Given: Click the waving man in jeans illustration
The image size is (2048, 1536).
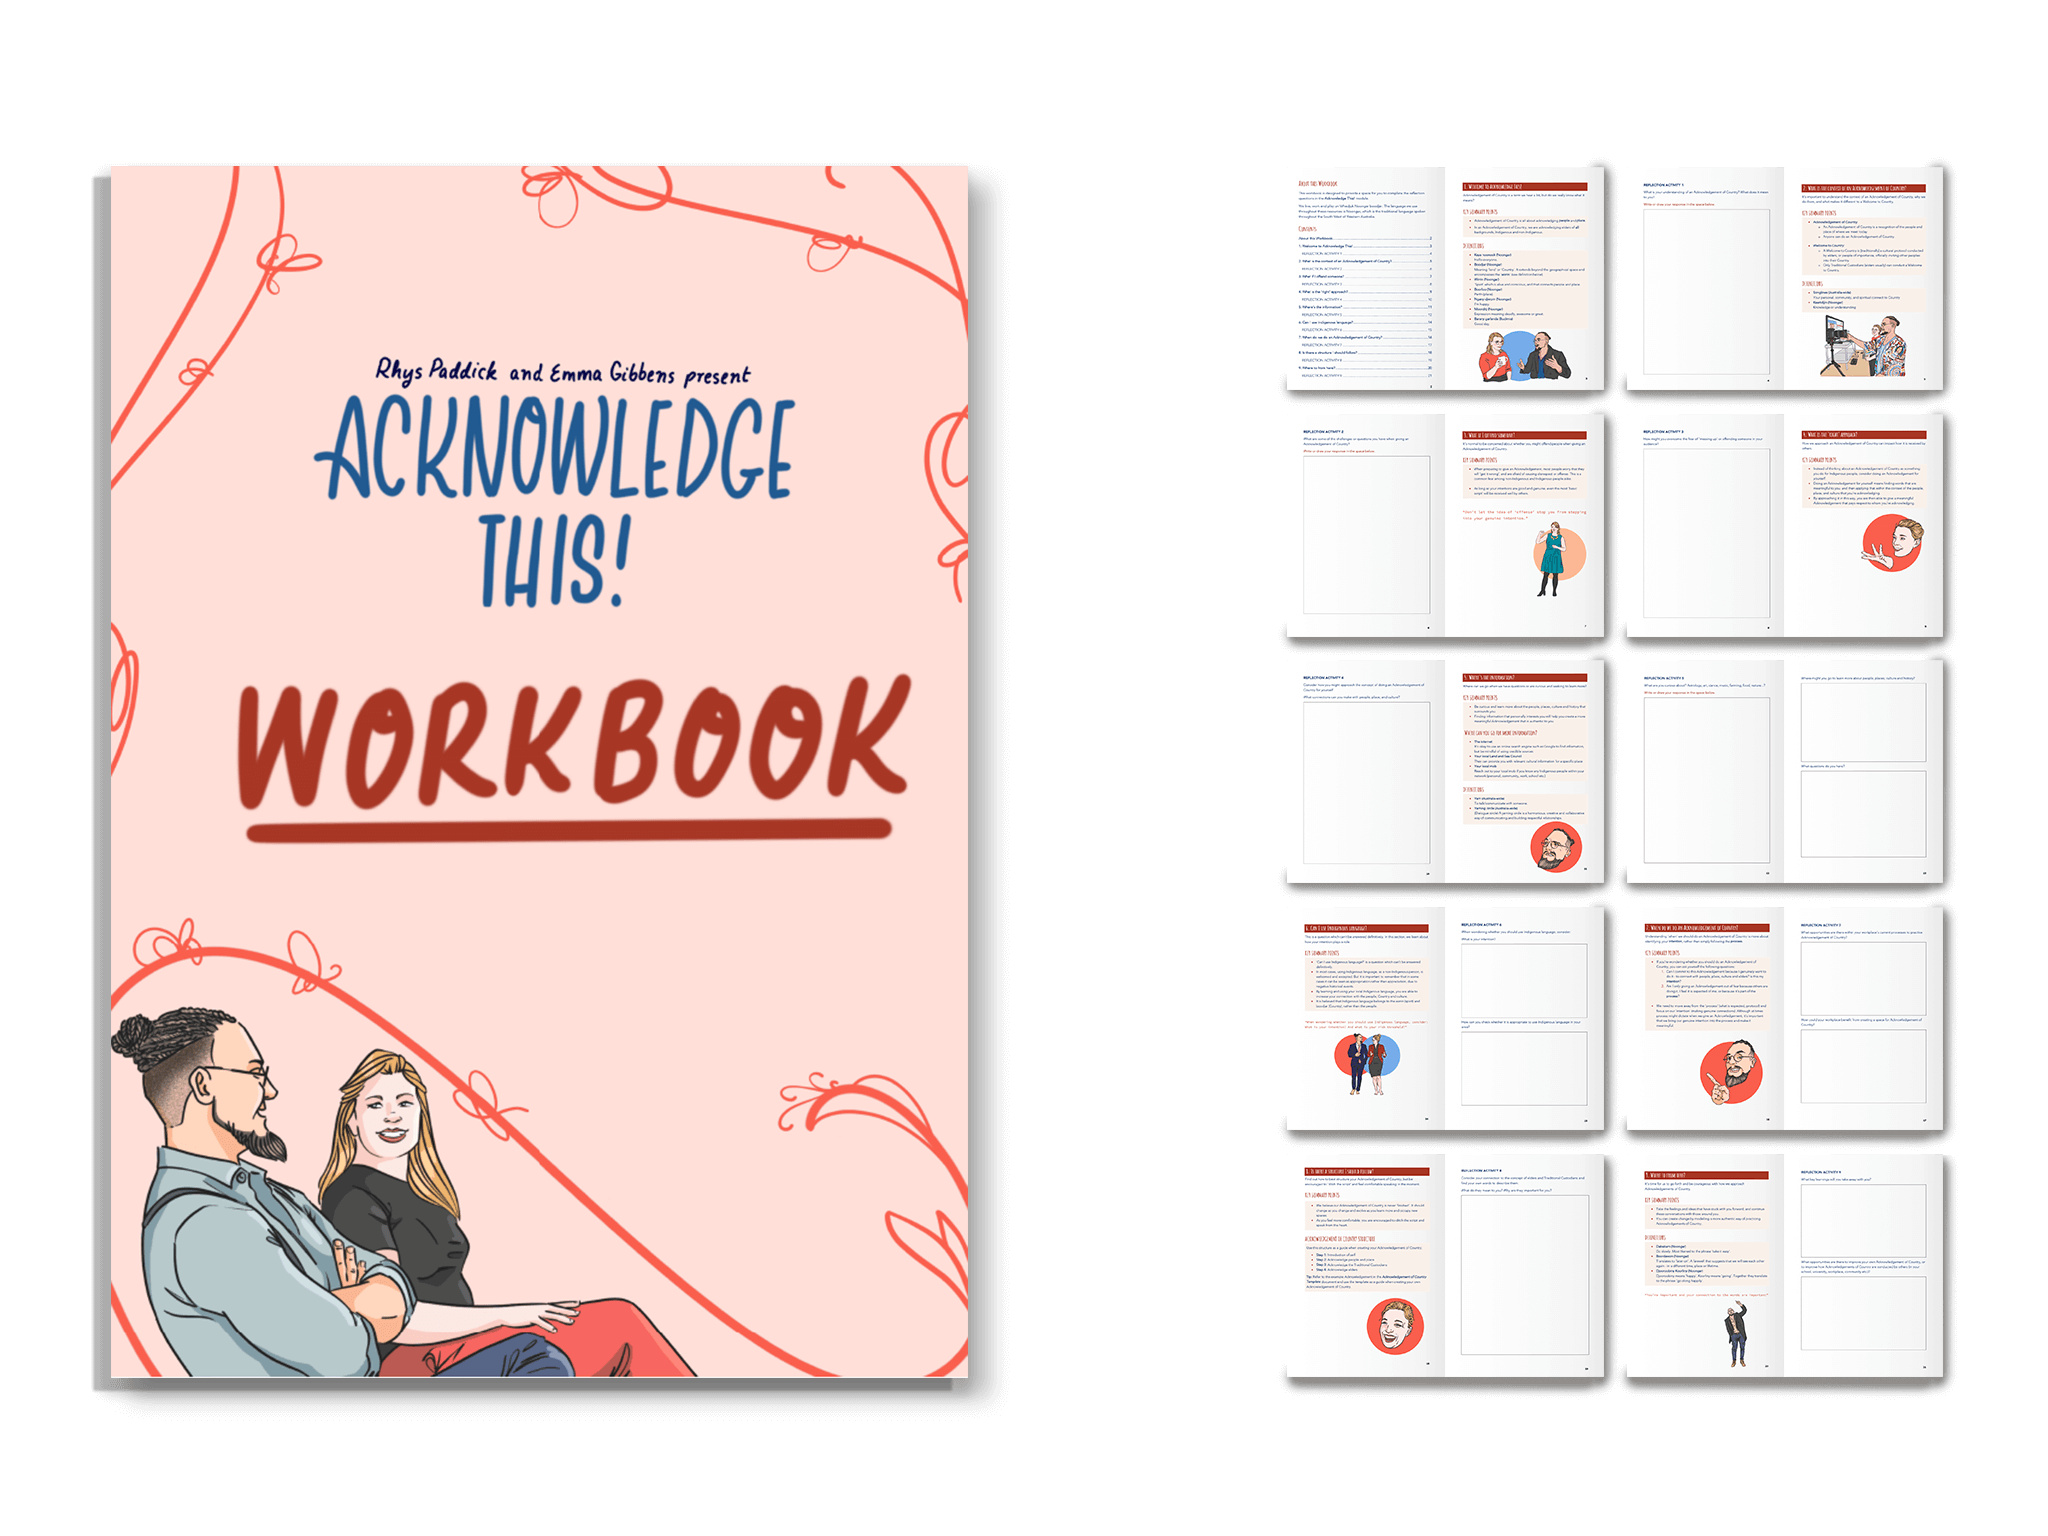Looking at the screenshot, I should 1738,1334.
